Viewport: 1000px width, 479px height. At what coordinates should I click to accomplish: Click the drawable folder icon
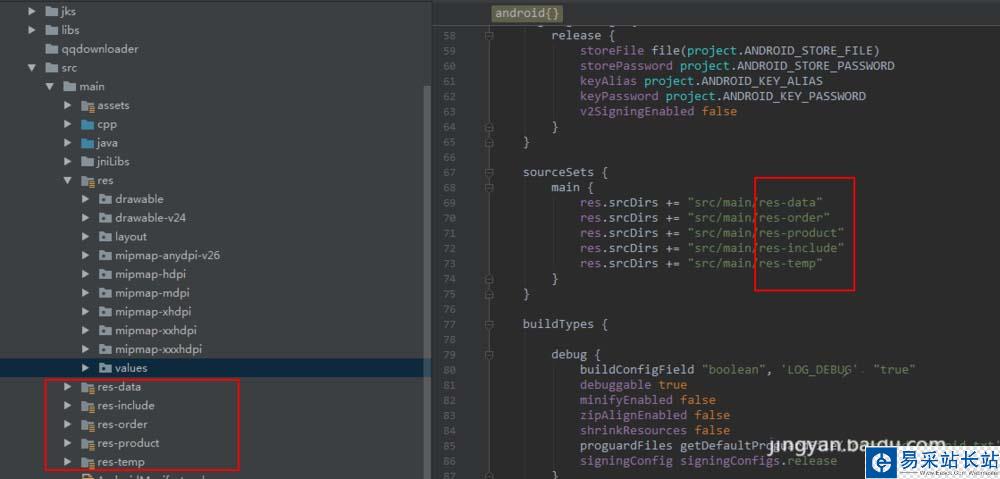(105, 199)
